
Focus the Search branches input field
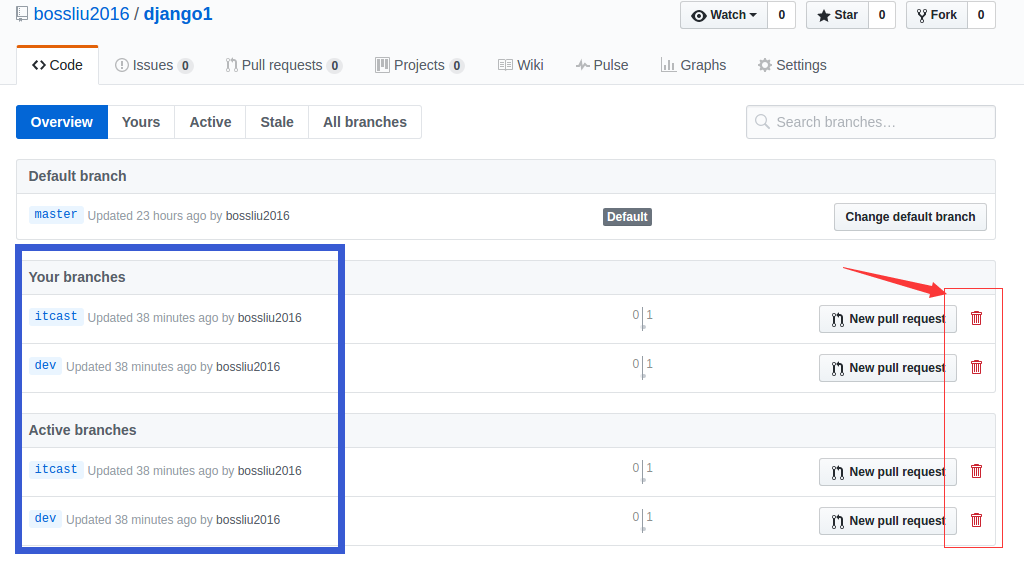870,122
